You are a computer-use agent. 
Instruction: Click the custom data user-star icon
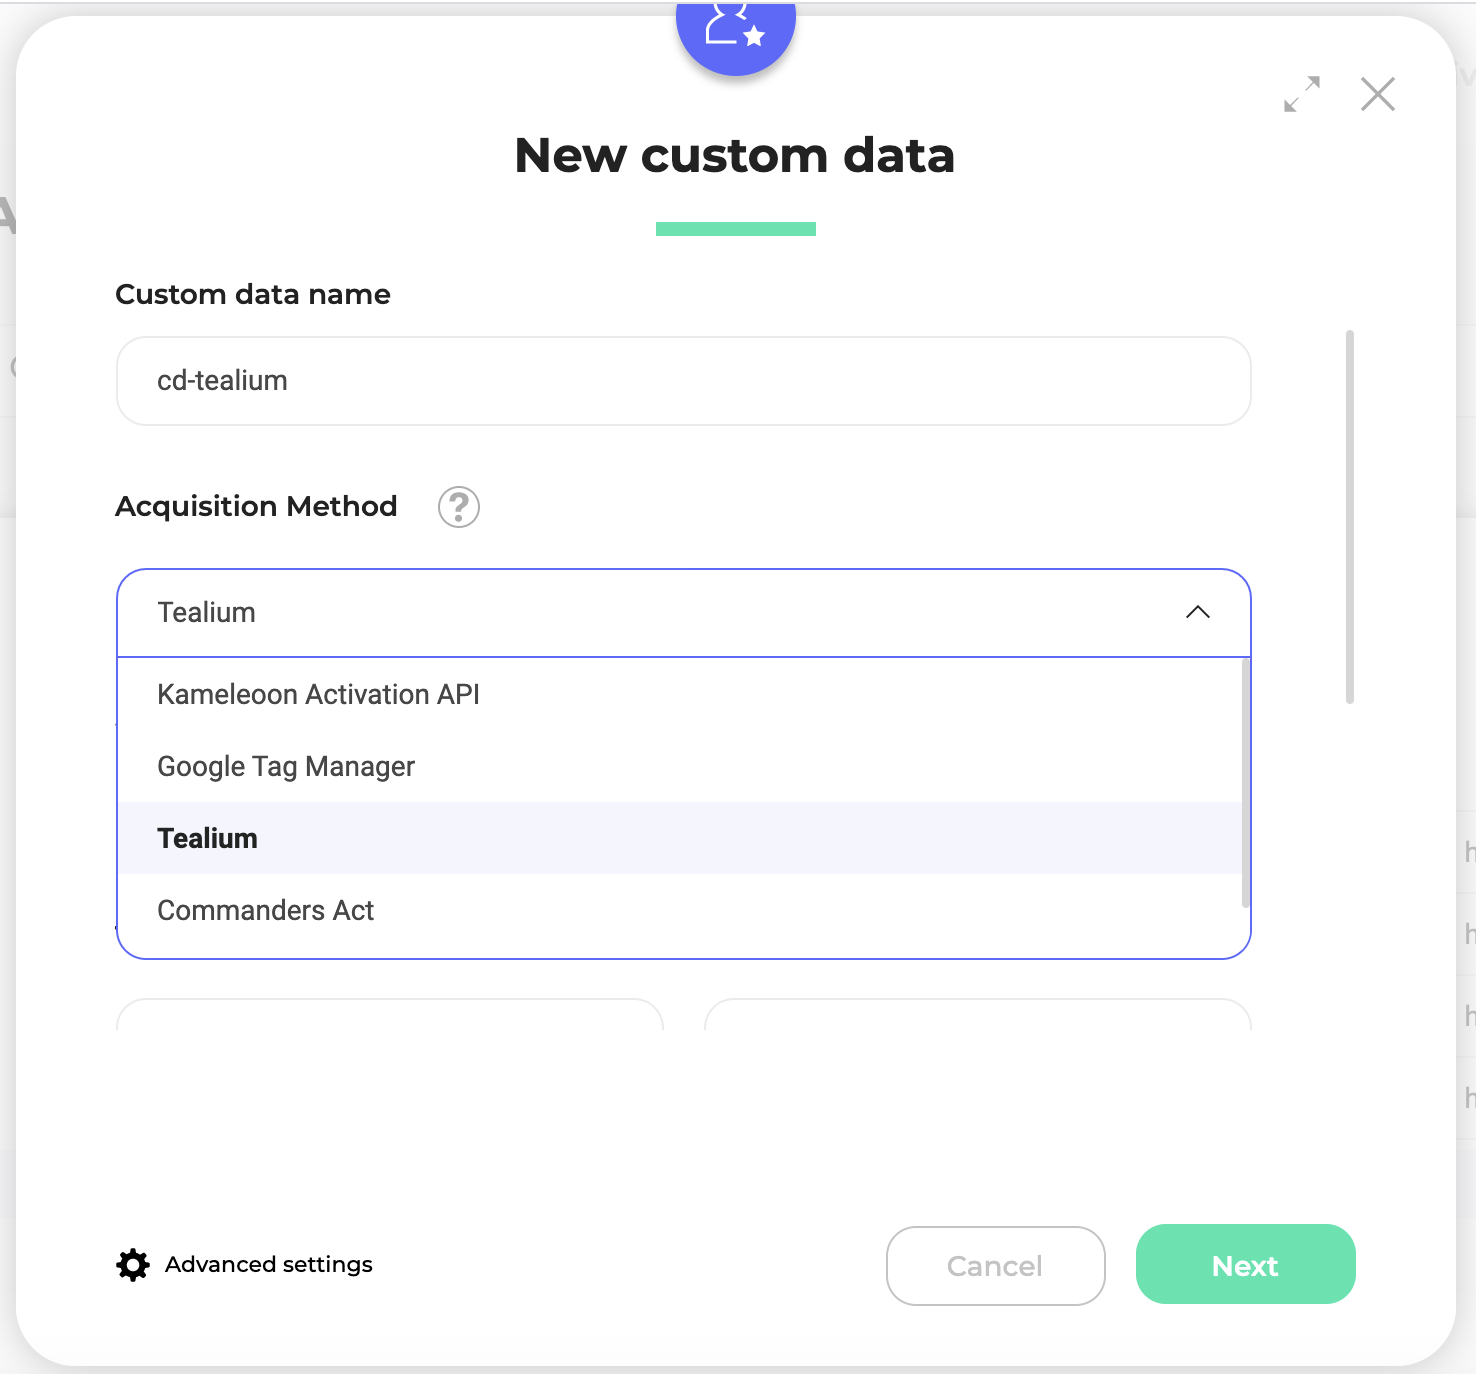click(x=735, y=28)
